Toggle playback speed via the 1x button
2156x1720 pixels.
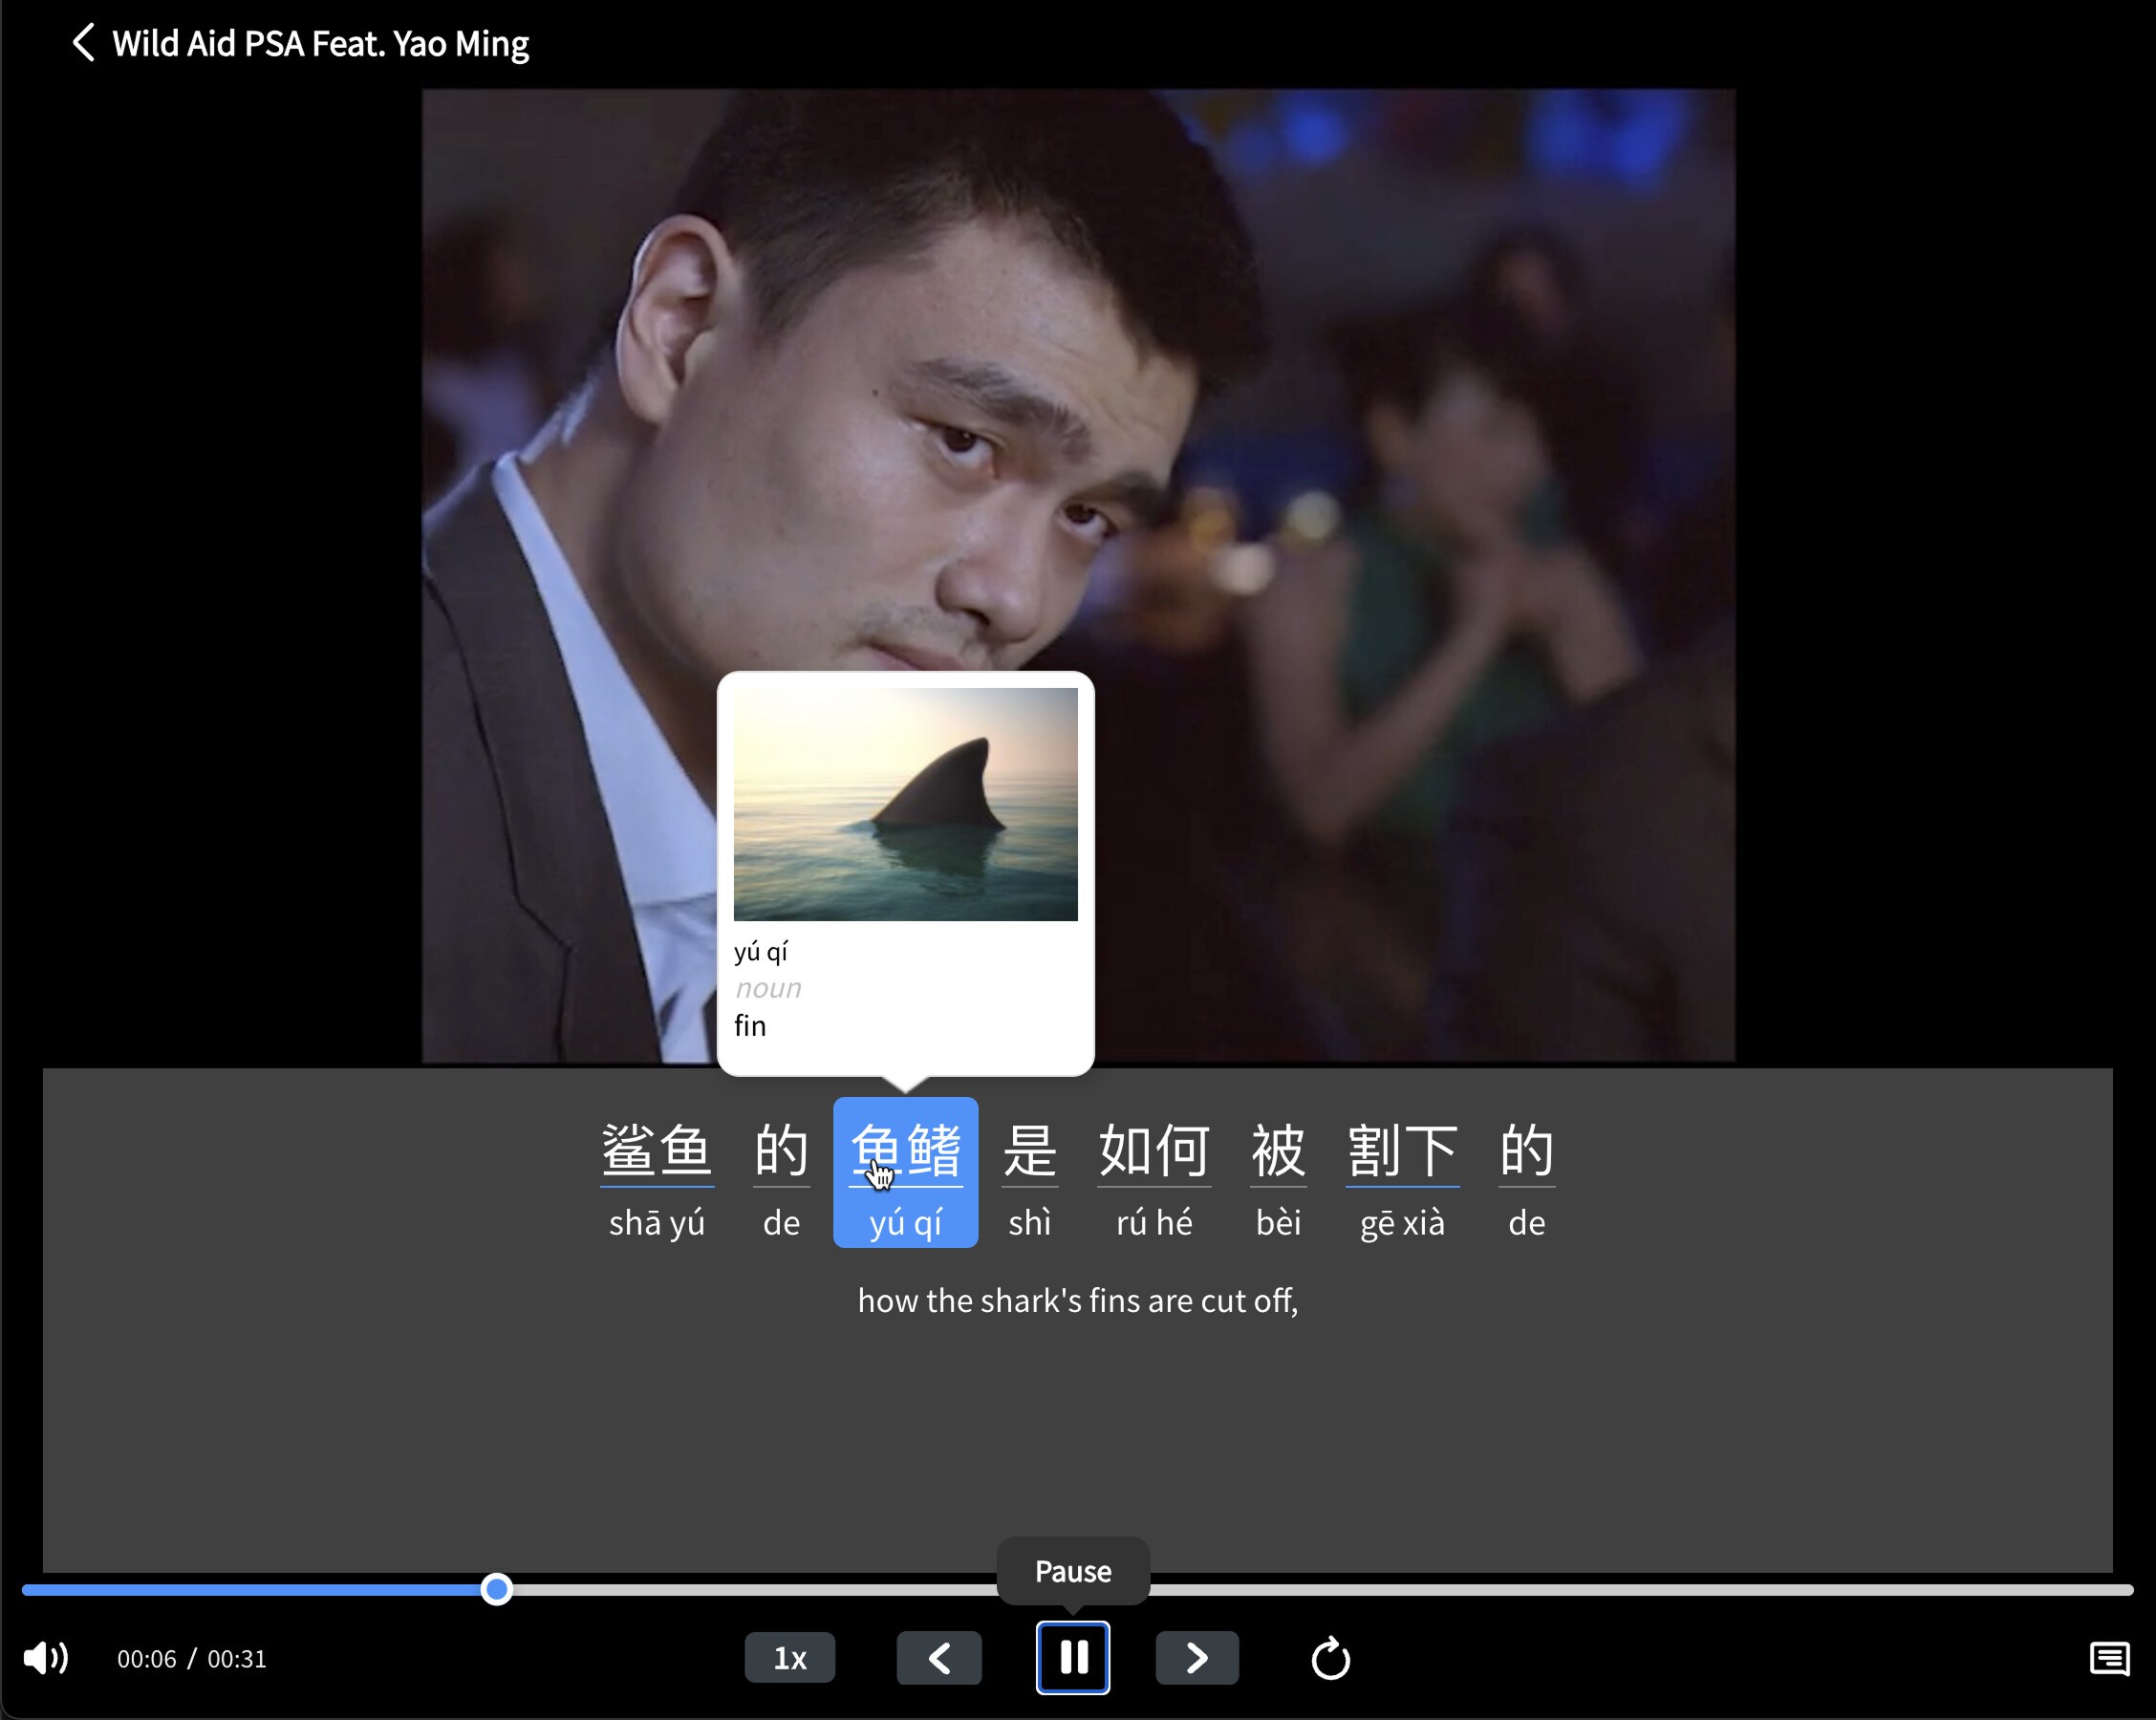point(789,1657)
